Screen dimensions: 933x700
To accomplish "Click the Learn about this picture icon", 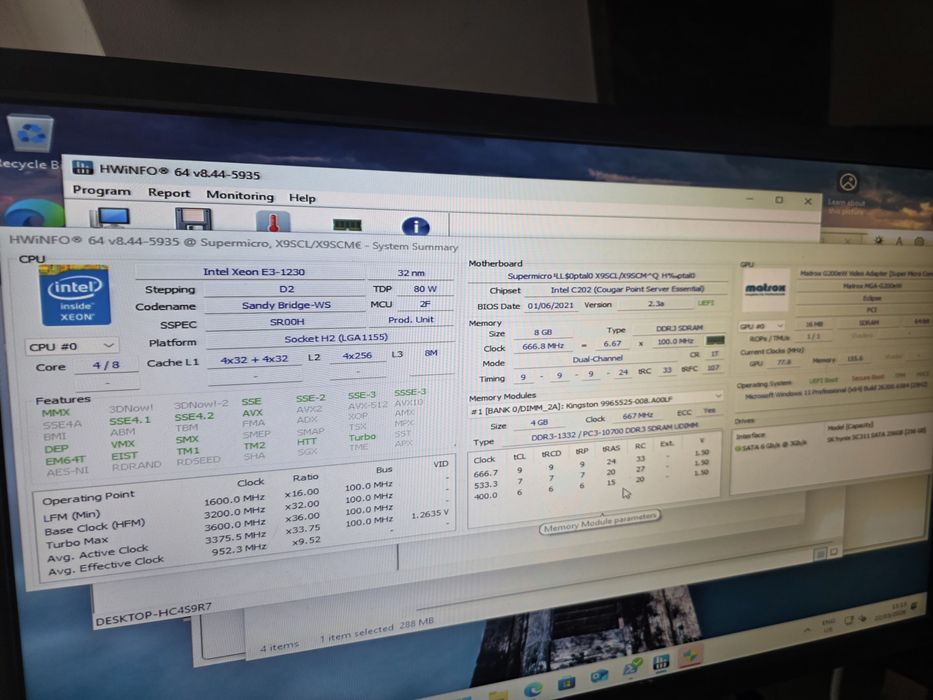I will coord(848,182).
